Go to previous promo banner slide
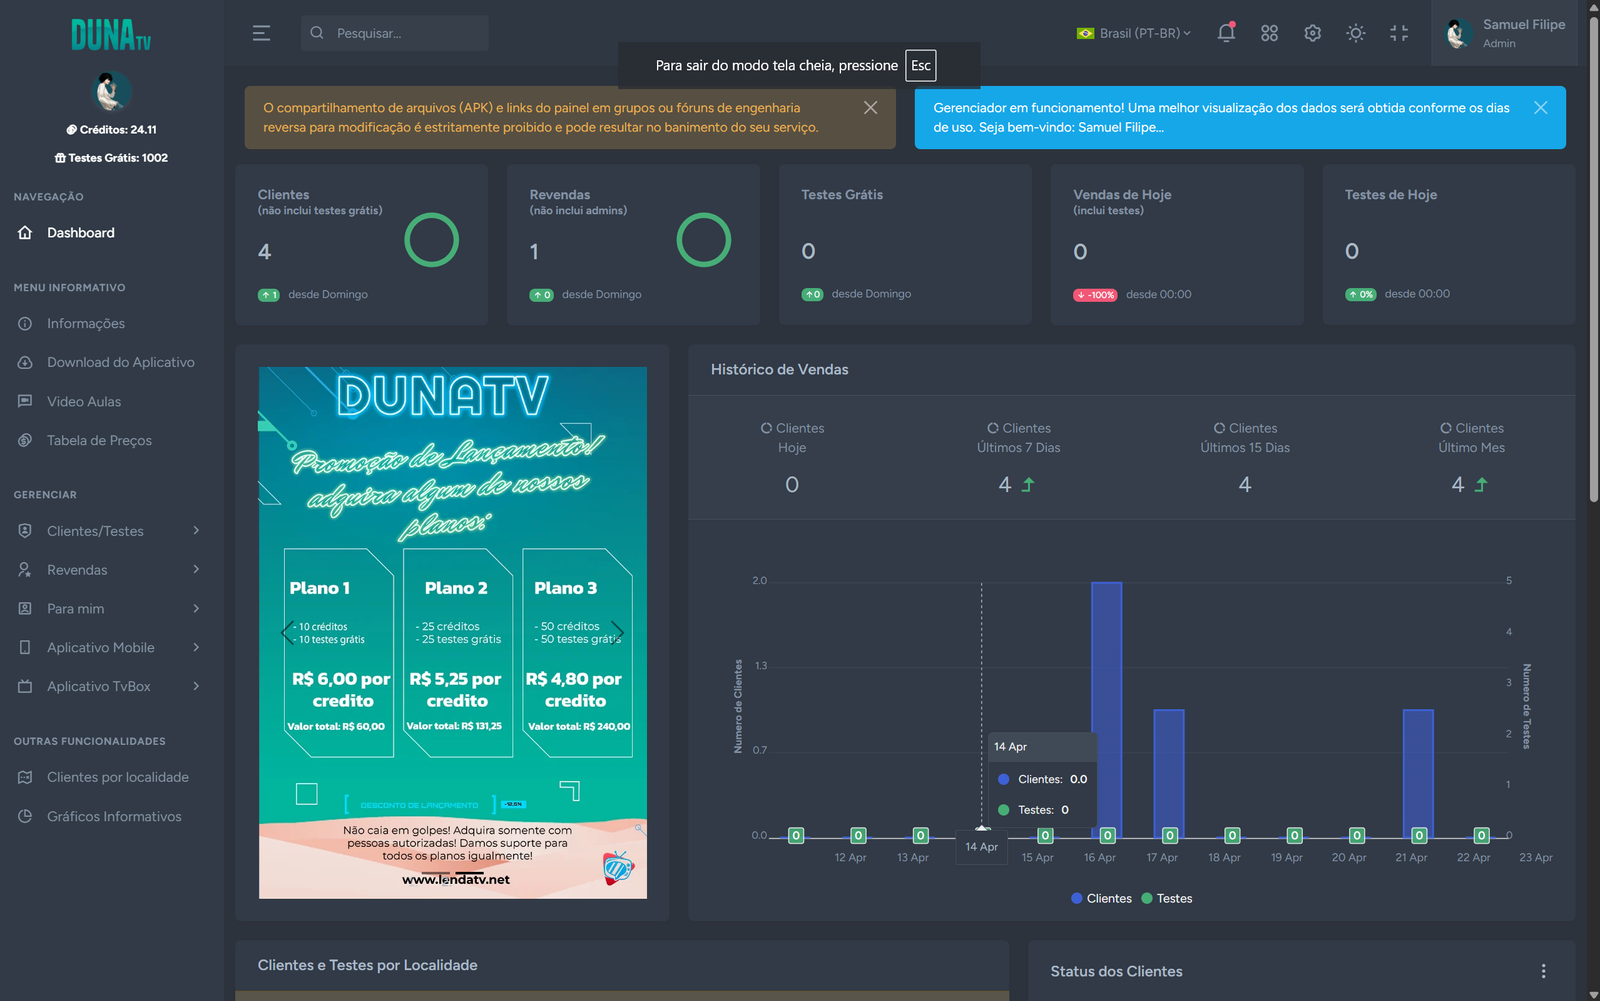 click(288, 632)
